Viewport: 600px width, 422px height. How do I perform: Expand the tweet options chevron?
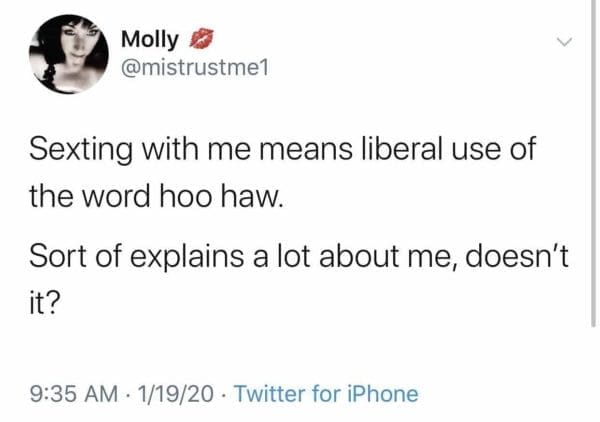coord(563,42)
